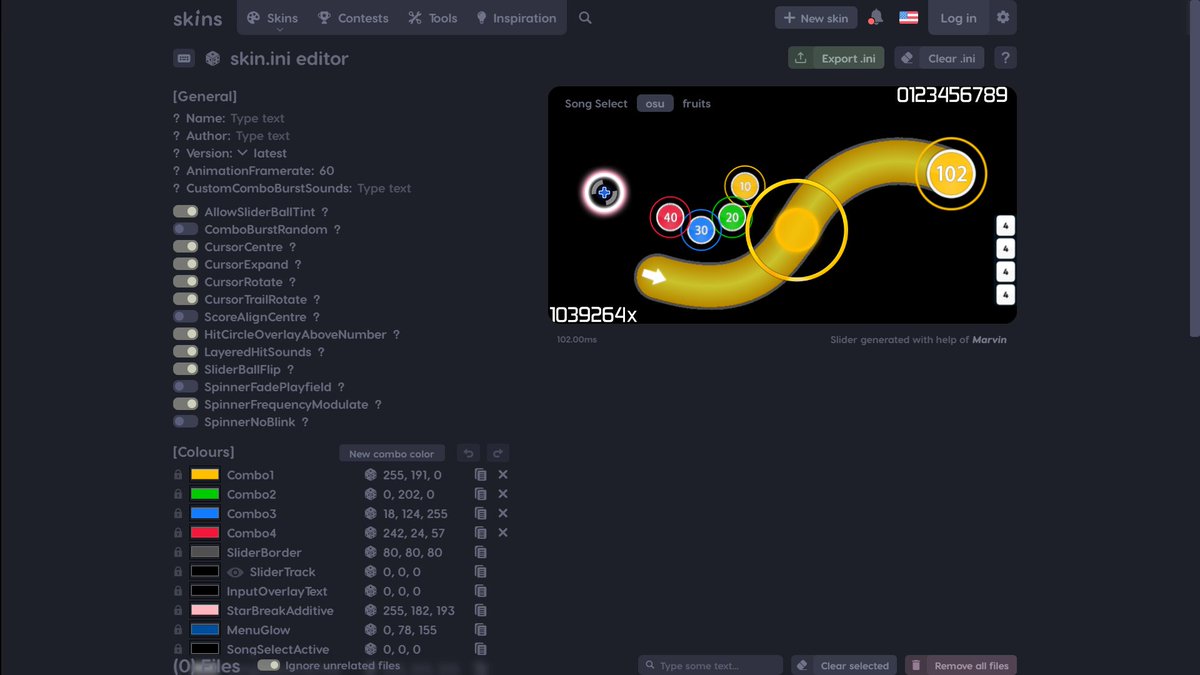The height and width of the screenshot is (675, 1200).
Task: Unlock the SliderBorder color for editing
Action: coord(180,552)
